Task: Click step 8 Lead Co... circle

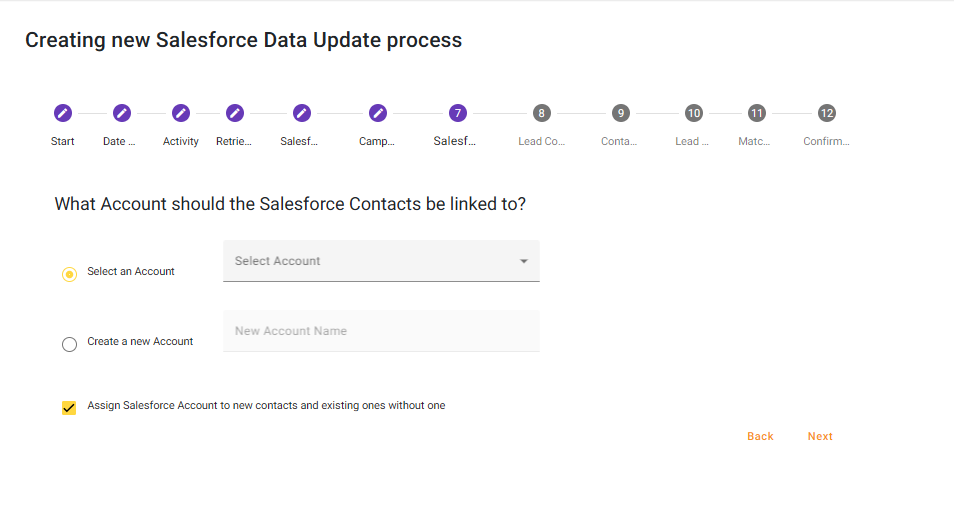Action: point(541,113)
